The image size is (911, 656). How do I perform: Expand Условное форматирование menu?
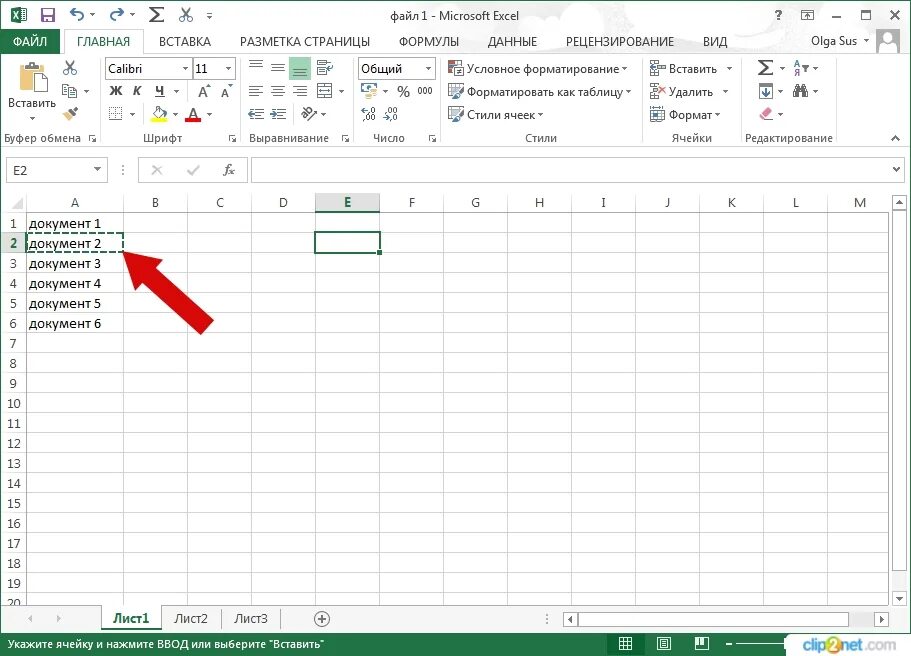pyautogui.click(x=539, y=69)
